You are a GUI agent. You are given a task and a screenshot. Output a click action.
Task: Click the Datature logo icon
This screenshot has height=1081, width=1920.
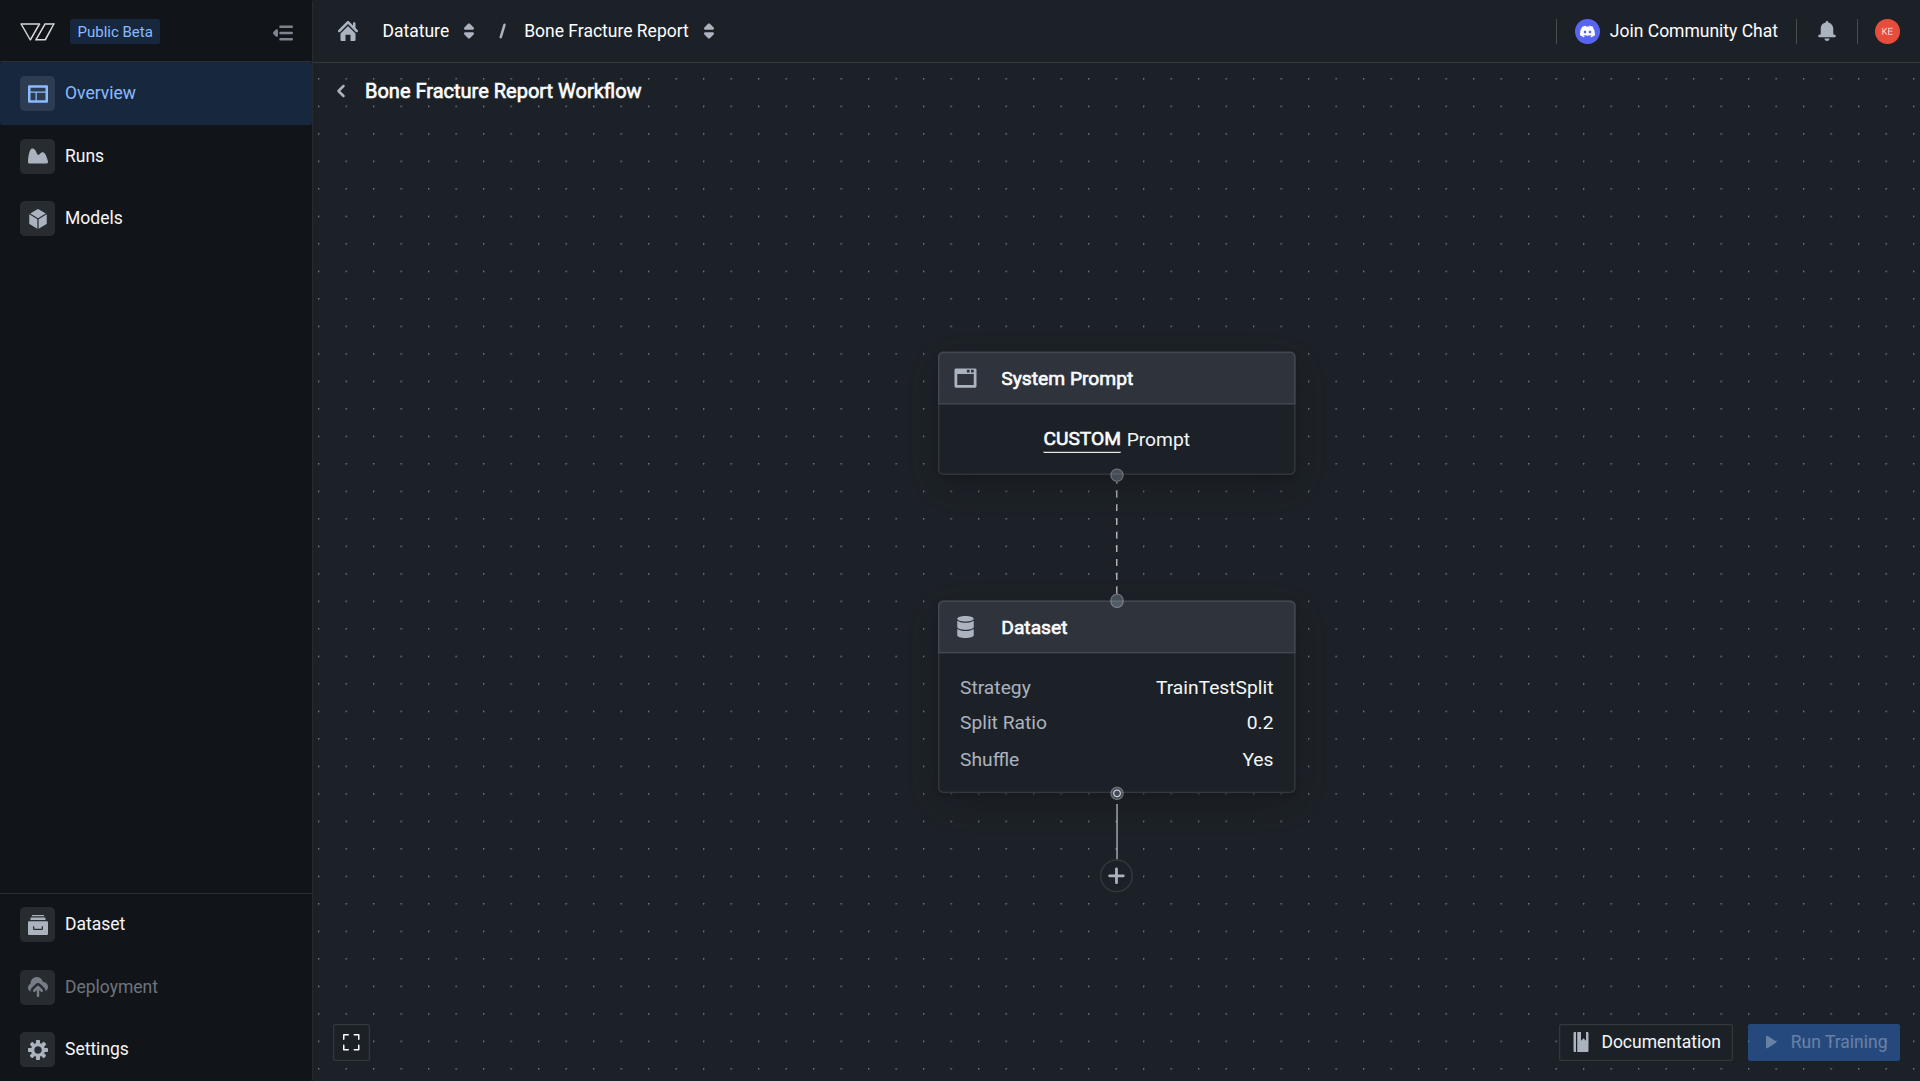coord(37,32)
